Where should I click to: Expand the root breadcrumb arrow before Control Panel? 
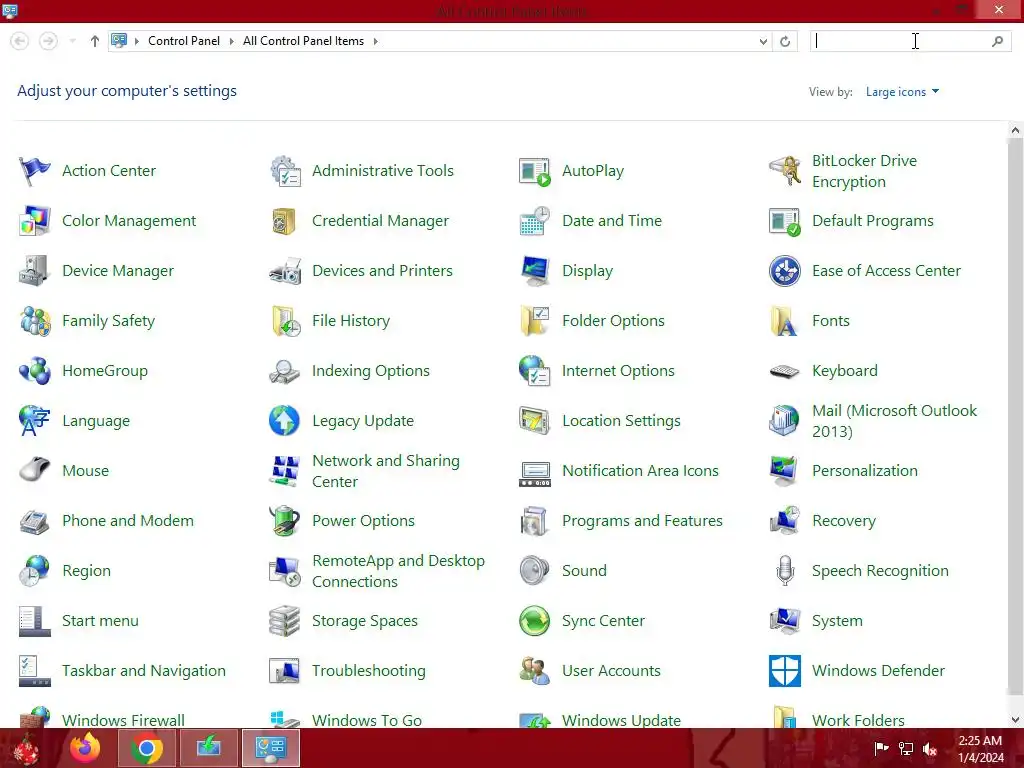136,41
